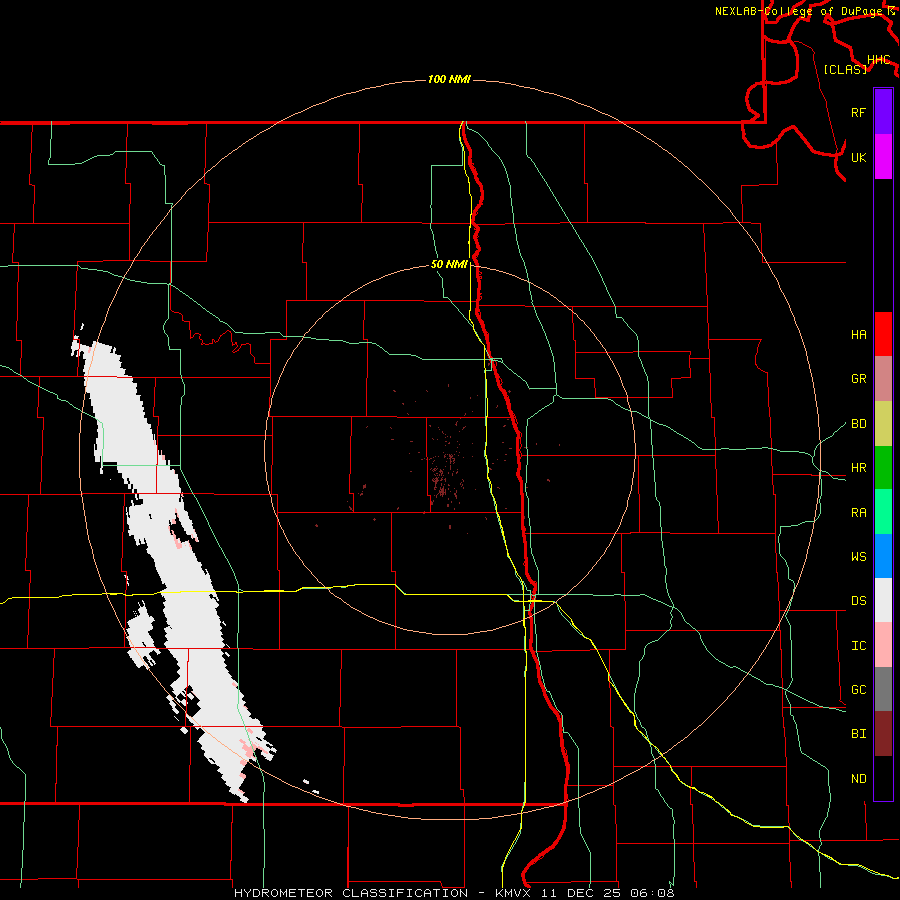Click the HA red legend swatch

(x=883, y=334)
